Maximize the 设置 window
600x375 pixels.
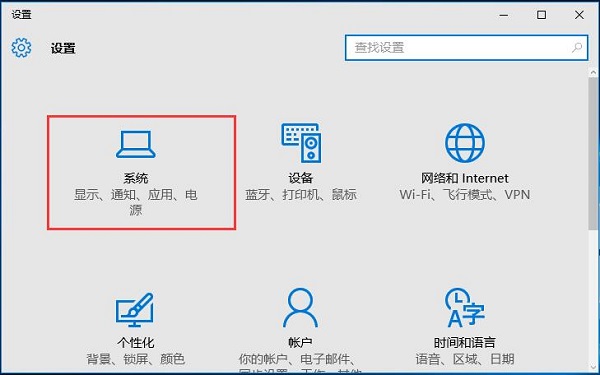coord(541,15)
